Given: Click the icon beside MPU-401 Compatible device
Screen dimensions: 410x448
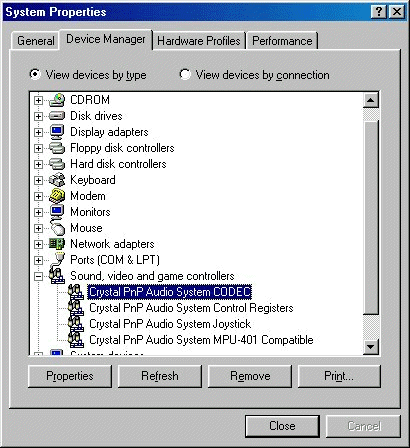Looking at the screenshot, I should (x=76, y=340).
